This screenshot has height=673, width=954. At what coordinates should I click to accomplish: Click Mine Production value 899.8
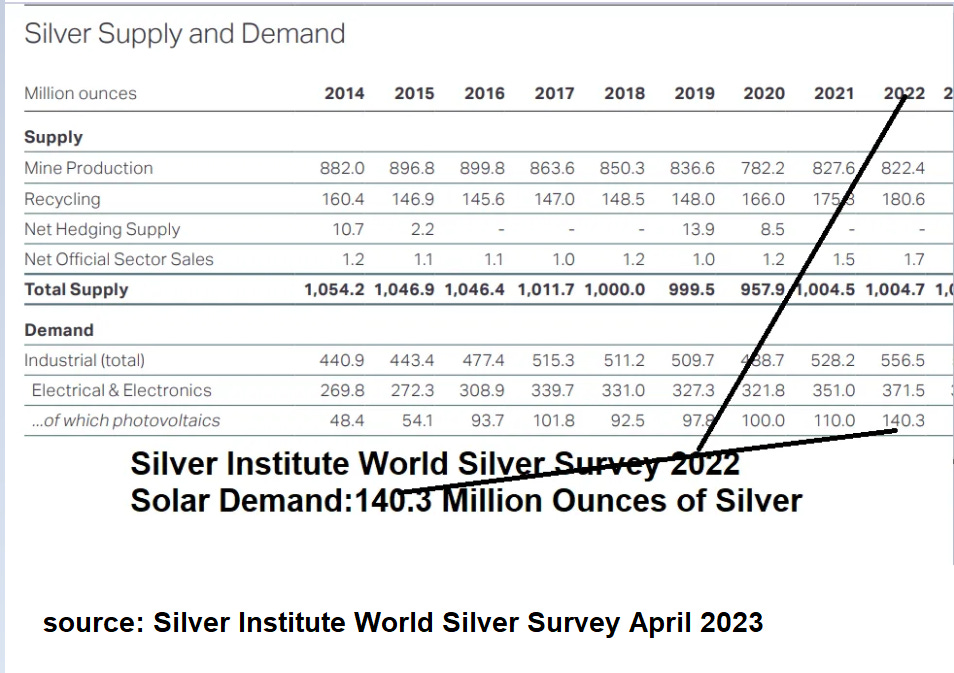[482, 169]
